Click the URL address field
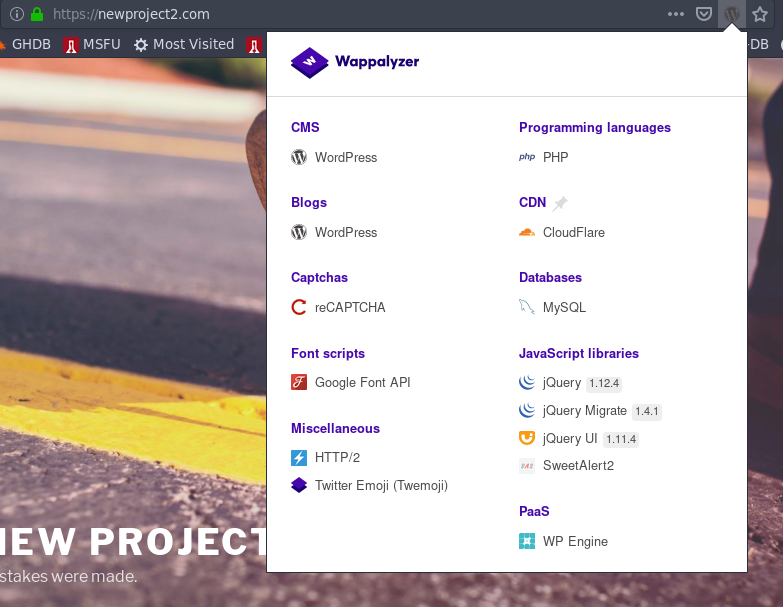This screenshot has width=783, height=607. click(x=350, y=14)
